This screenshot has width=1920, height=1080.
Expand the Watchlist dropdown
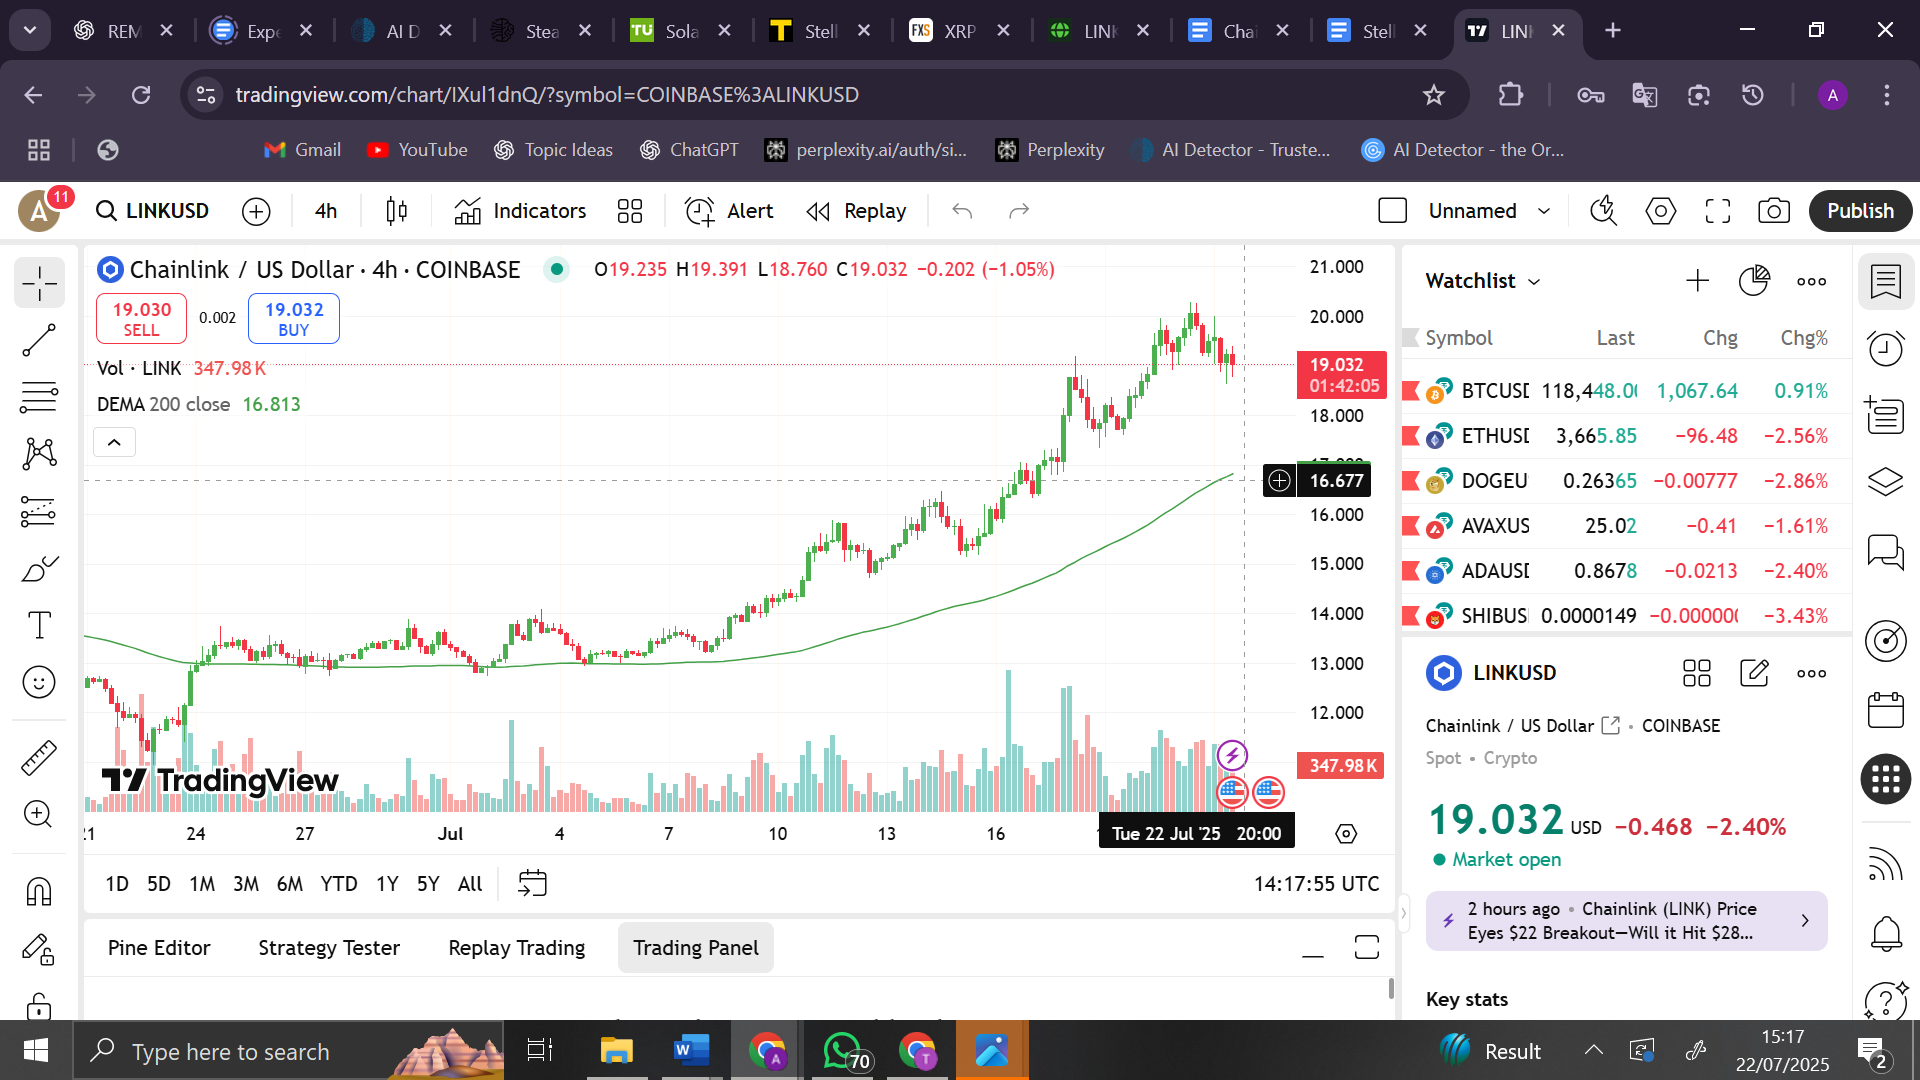[1484, 281]
